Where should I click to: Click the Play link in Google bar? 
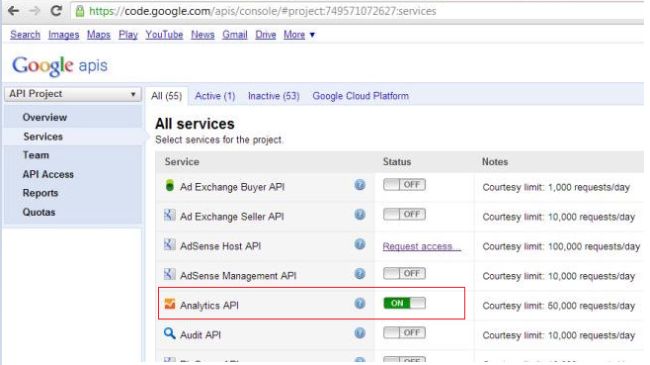point(128,35)
